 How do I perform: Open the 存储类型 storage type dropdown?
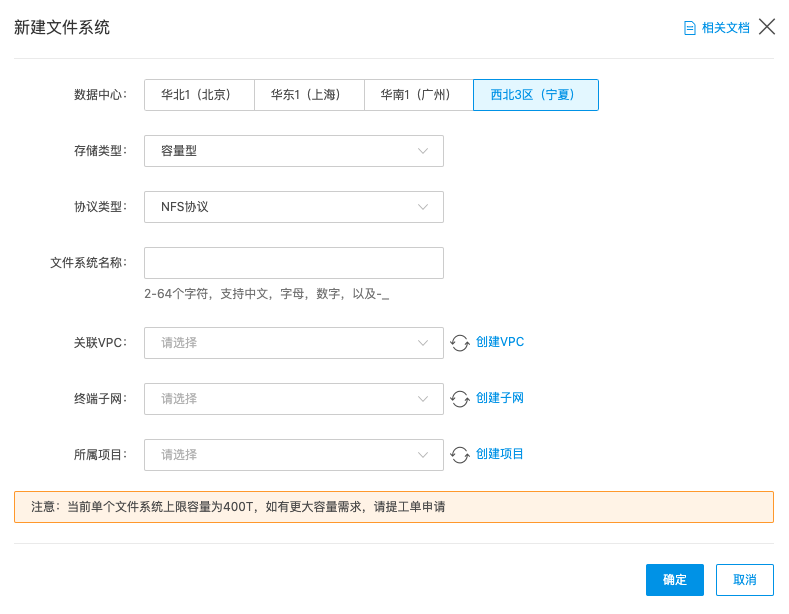pos(294,151)
